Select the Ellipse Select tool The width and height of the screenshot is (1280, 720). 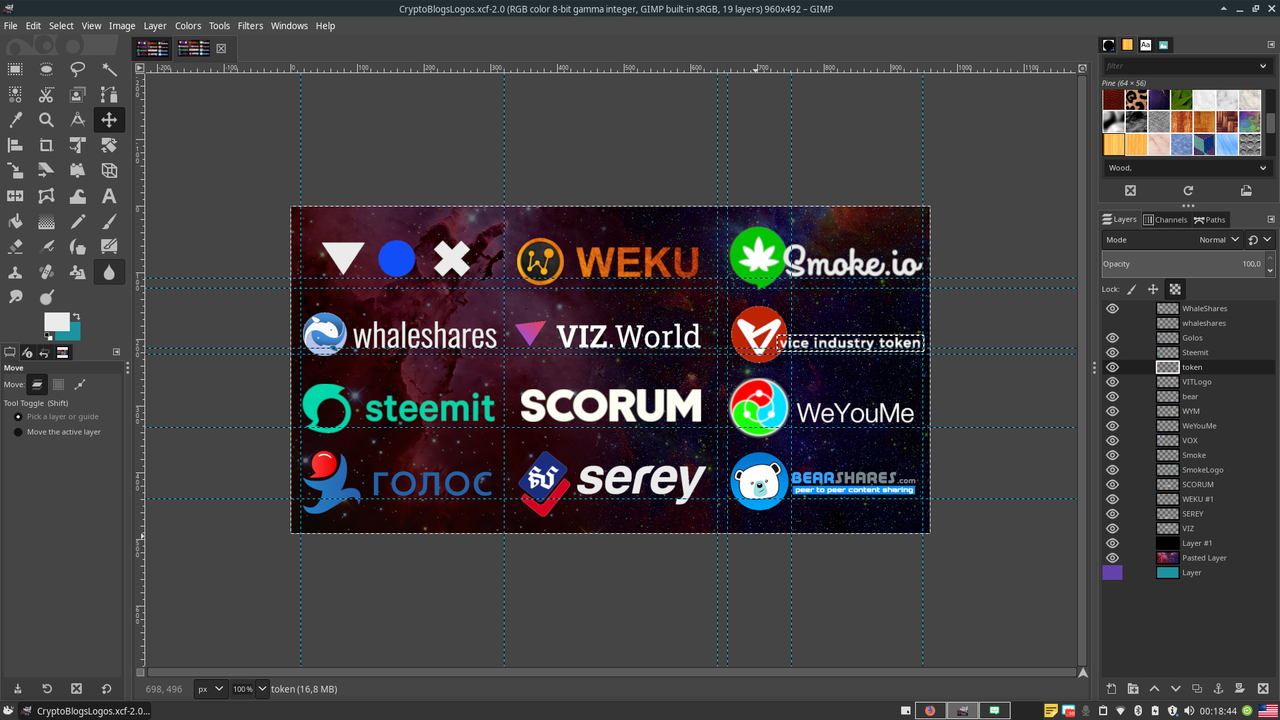46,69
